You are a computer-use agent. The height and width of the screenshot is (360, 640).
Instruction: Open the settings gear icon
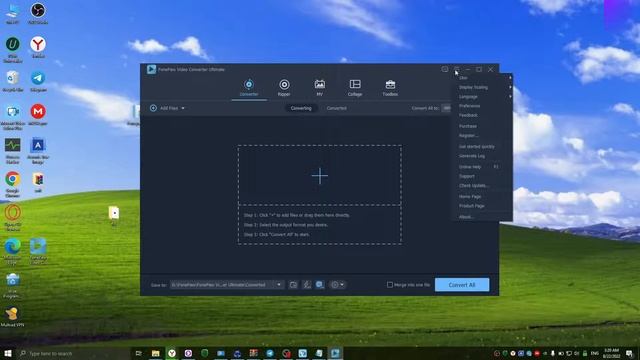point(335,284)
